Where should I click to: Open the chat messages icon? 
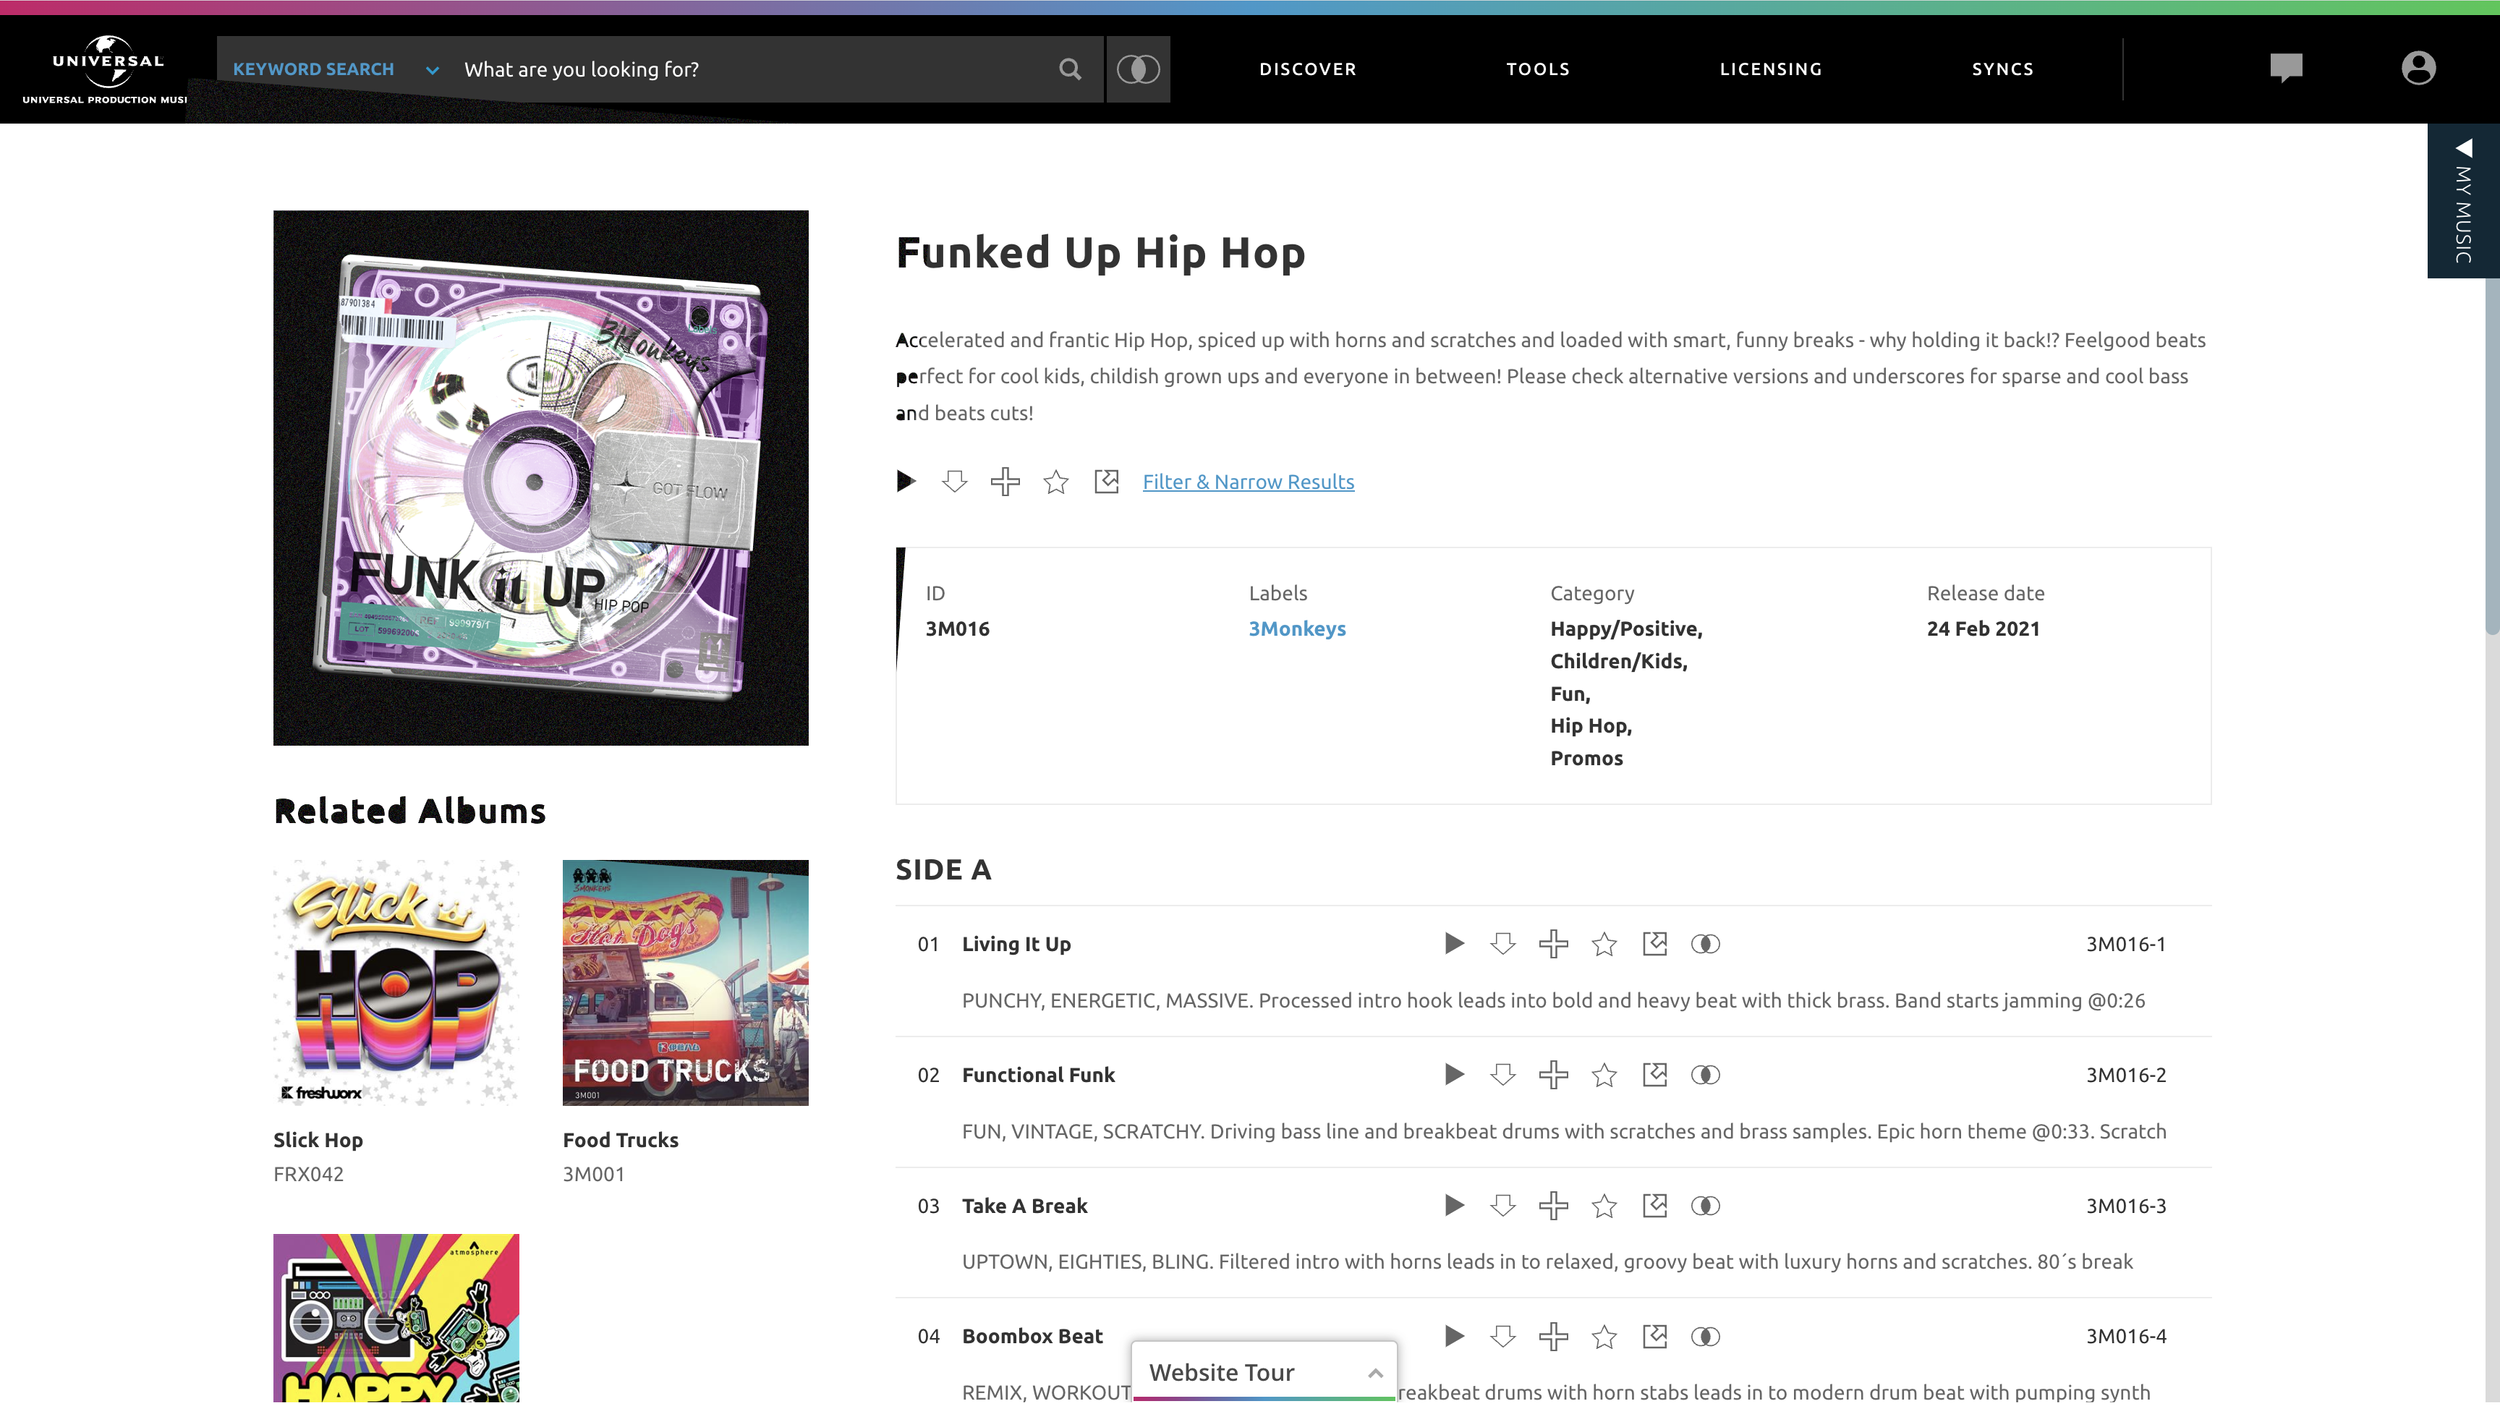[2286, 68]
